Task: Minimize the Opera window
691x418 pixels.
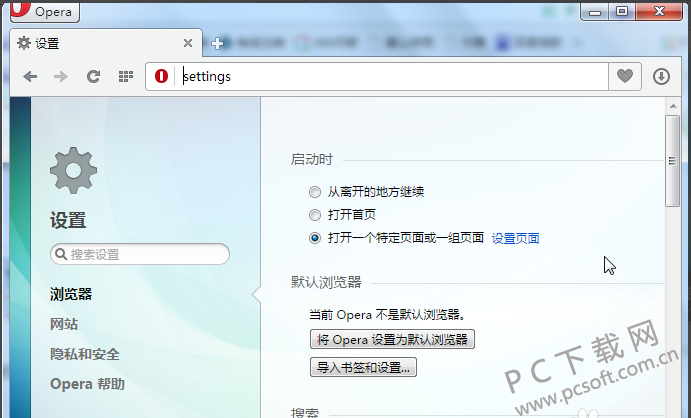Action: [x=595, y=11]
